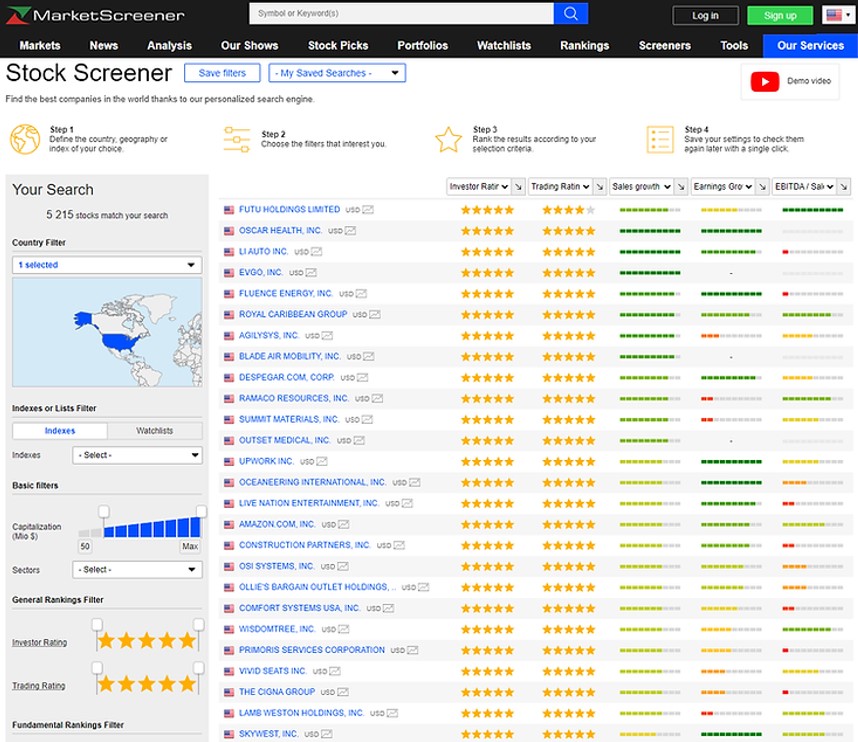Open chart icon for Ramaco Resources, Inc.
This screenshot has height=742, width=858.
click(377, 398)
